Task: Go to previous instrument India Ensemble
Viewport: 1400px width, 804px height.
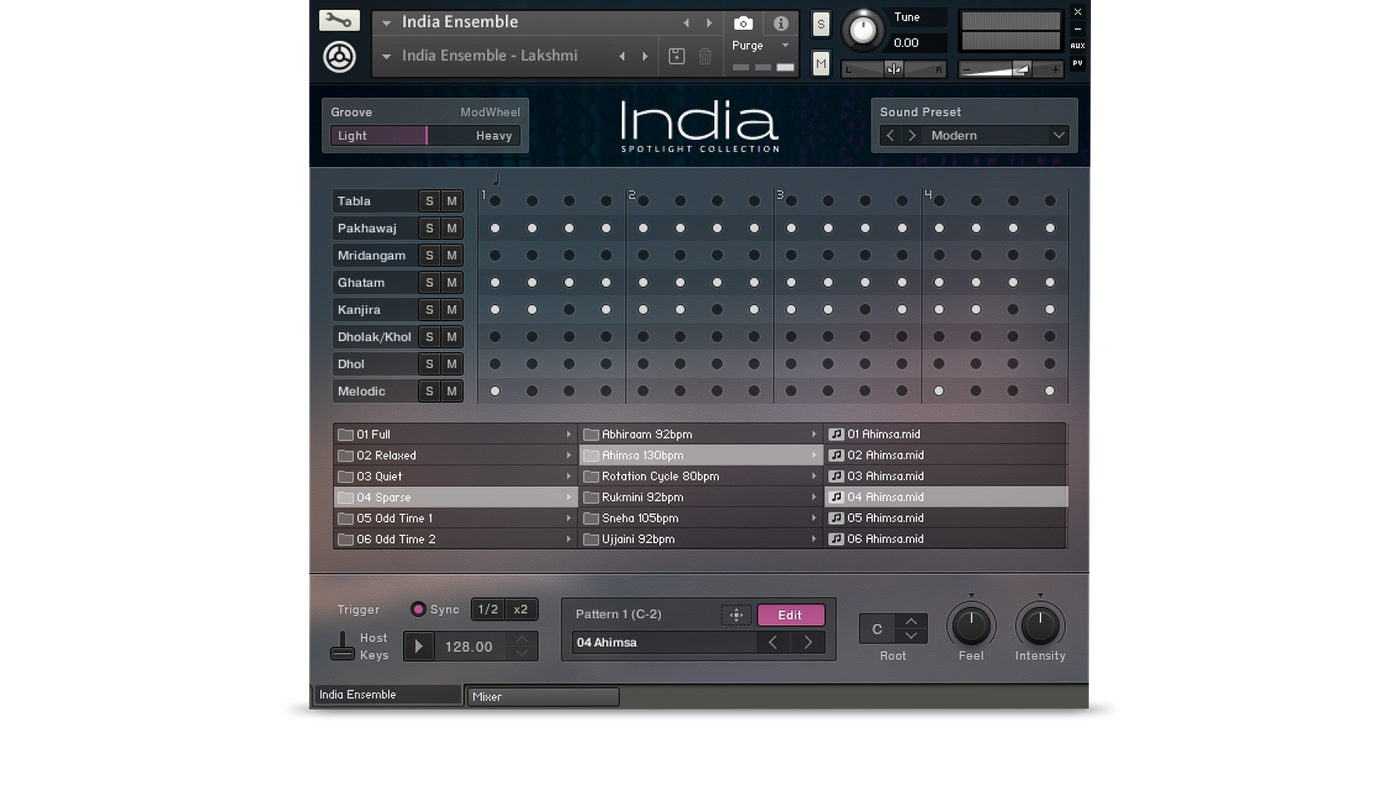Action: coord(686,23)
